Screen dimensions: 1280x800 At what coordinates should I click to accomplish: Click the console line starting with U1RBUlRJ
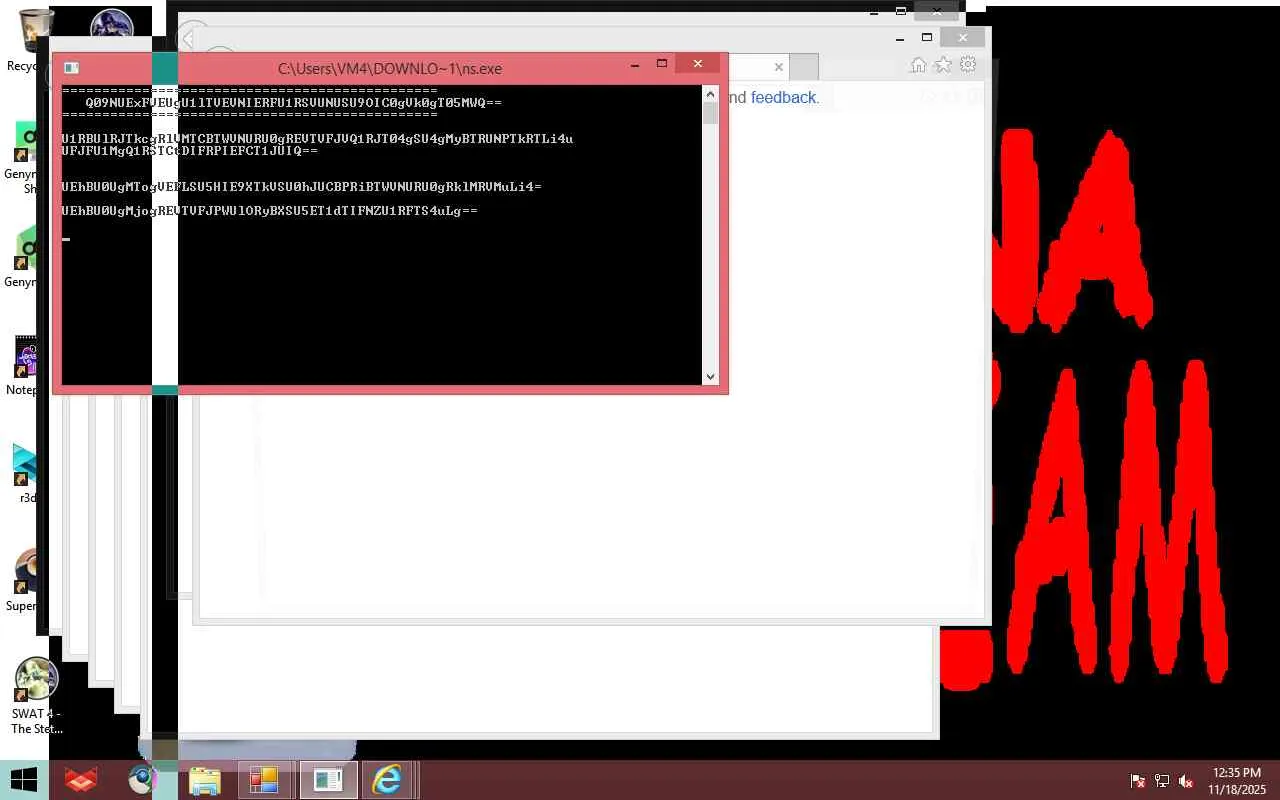coord(317,138)
